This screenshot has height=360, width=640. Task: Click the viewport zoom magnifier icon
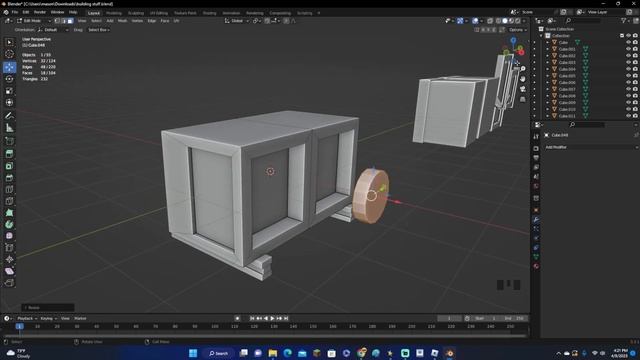pos(523,69)
